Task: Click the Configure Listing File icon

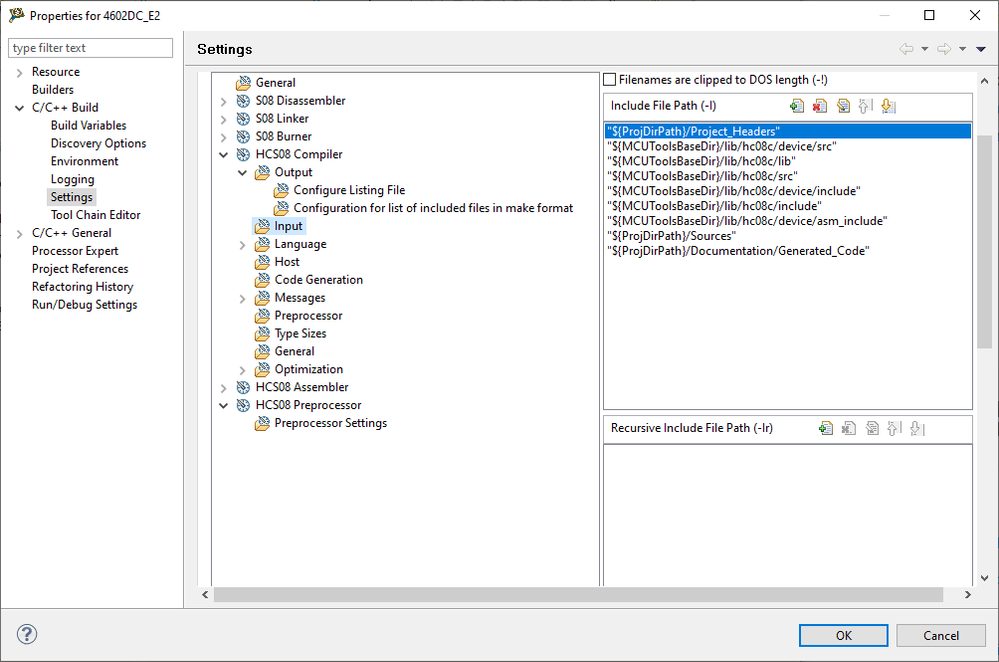Action: pyautogui.click(x=281, y=191)
